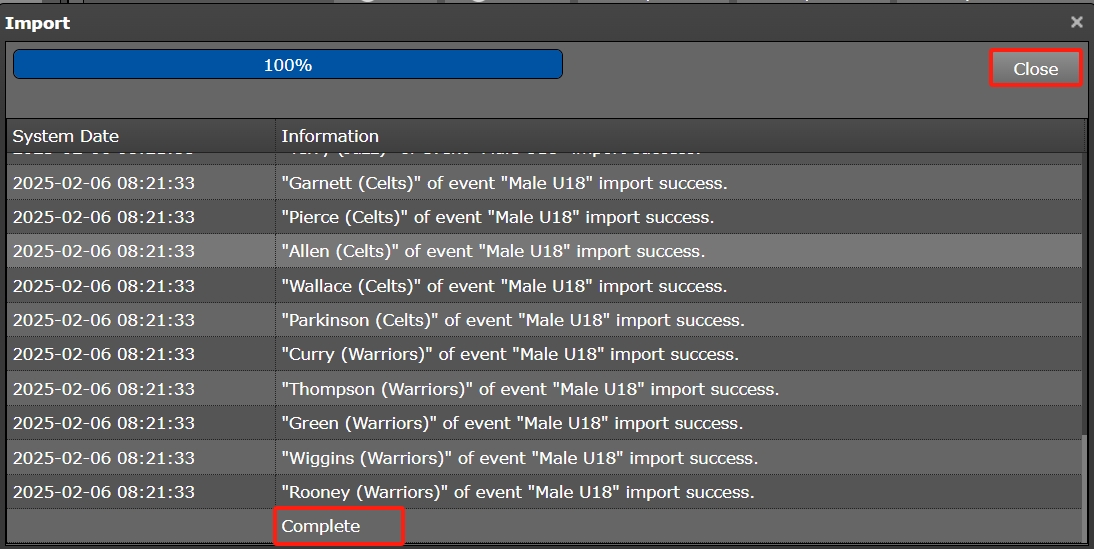Click the timestamp in the Rooney row
The image size is (1094, 549).
103,492
